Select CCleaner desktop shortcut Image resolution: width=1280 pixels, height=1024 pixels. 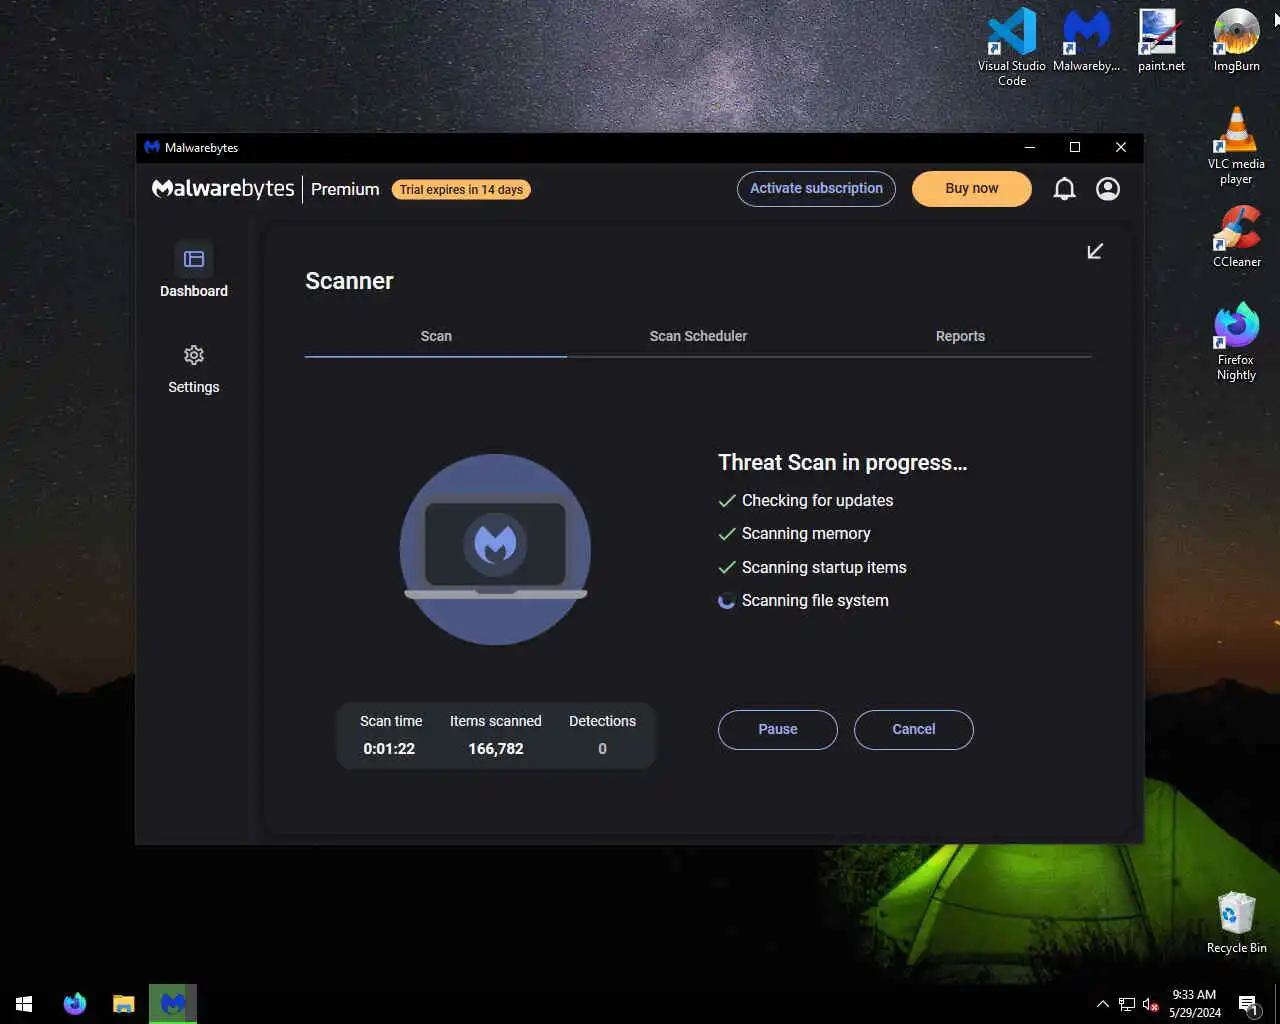(1237, 236)
